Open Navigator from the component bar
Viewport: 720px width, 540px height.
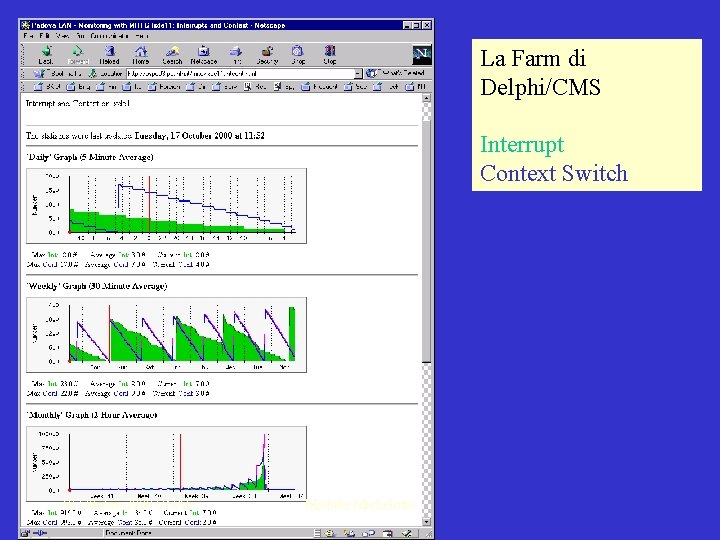coord(330,534)
